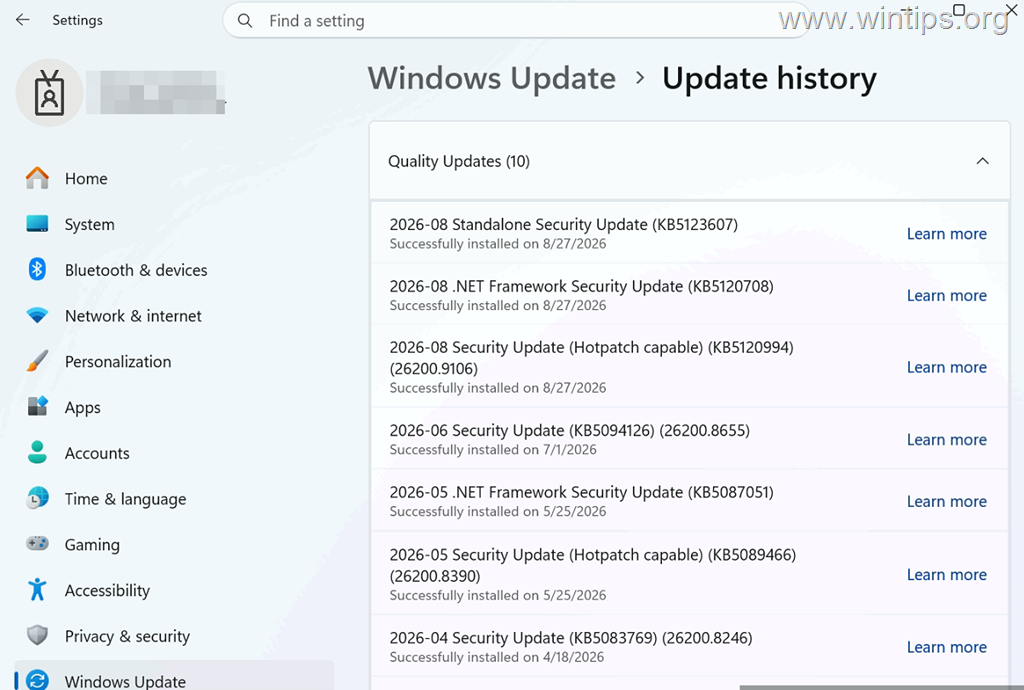1024x690 pixels.
Task: Learn more about KB5120994 update
Action: coord(946,368)
